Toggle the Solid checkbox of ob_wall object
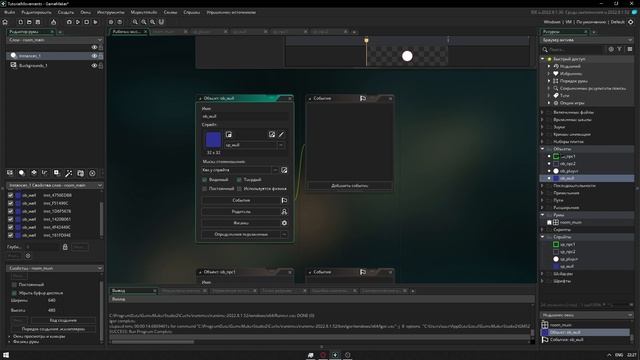Screen dimensions: 640x360 (239, 180)
